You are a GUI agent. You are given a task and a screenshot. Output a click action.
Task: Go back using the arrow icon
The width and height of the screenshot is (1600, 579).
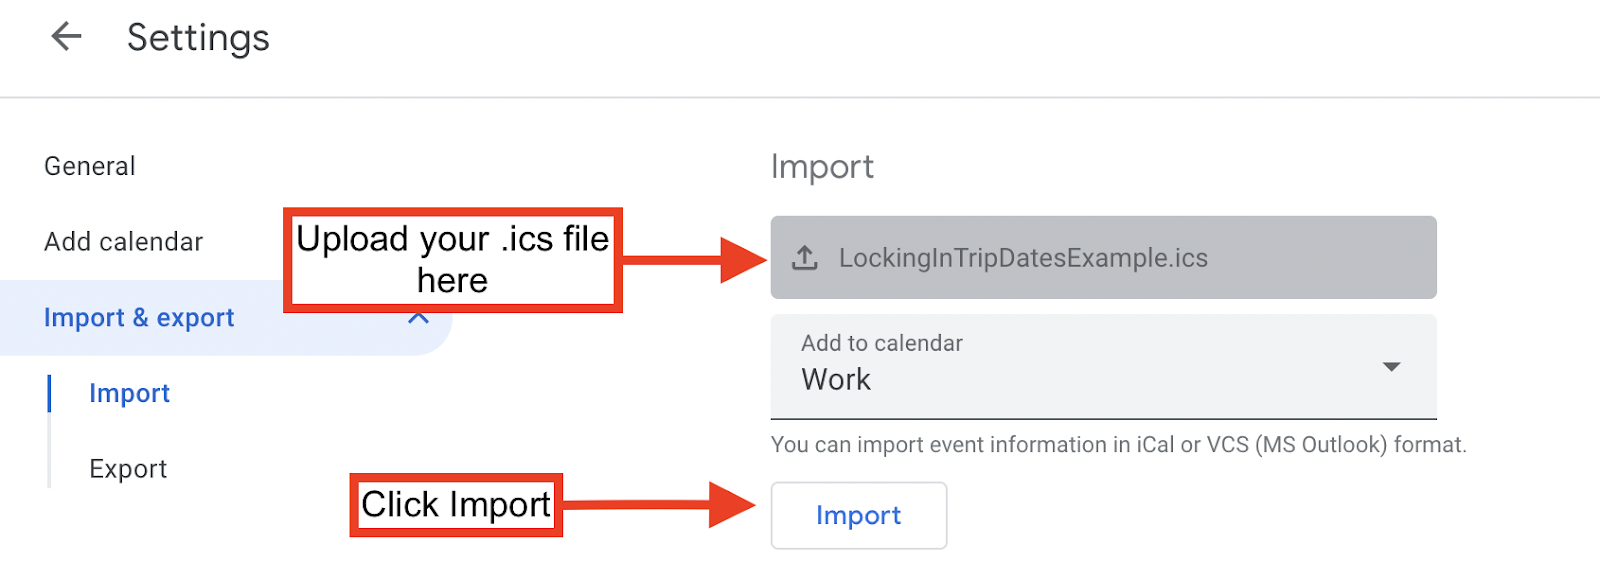coord(66,37)
